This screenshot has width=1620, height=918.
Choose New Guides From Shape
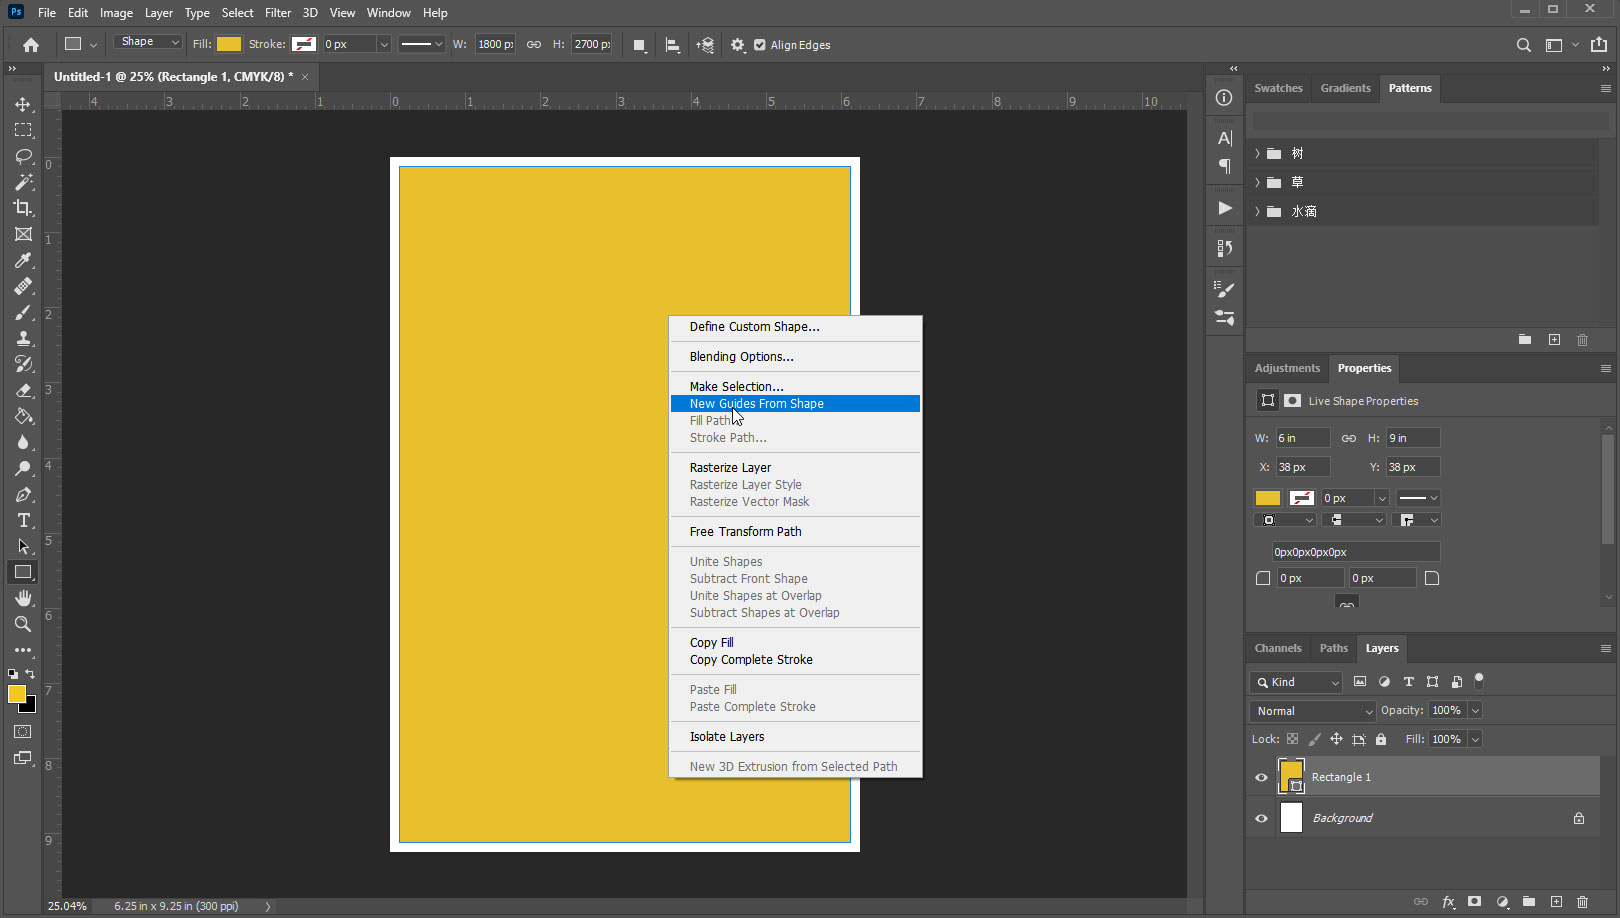click(x=795, y=404)
